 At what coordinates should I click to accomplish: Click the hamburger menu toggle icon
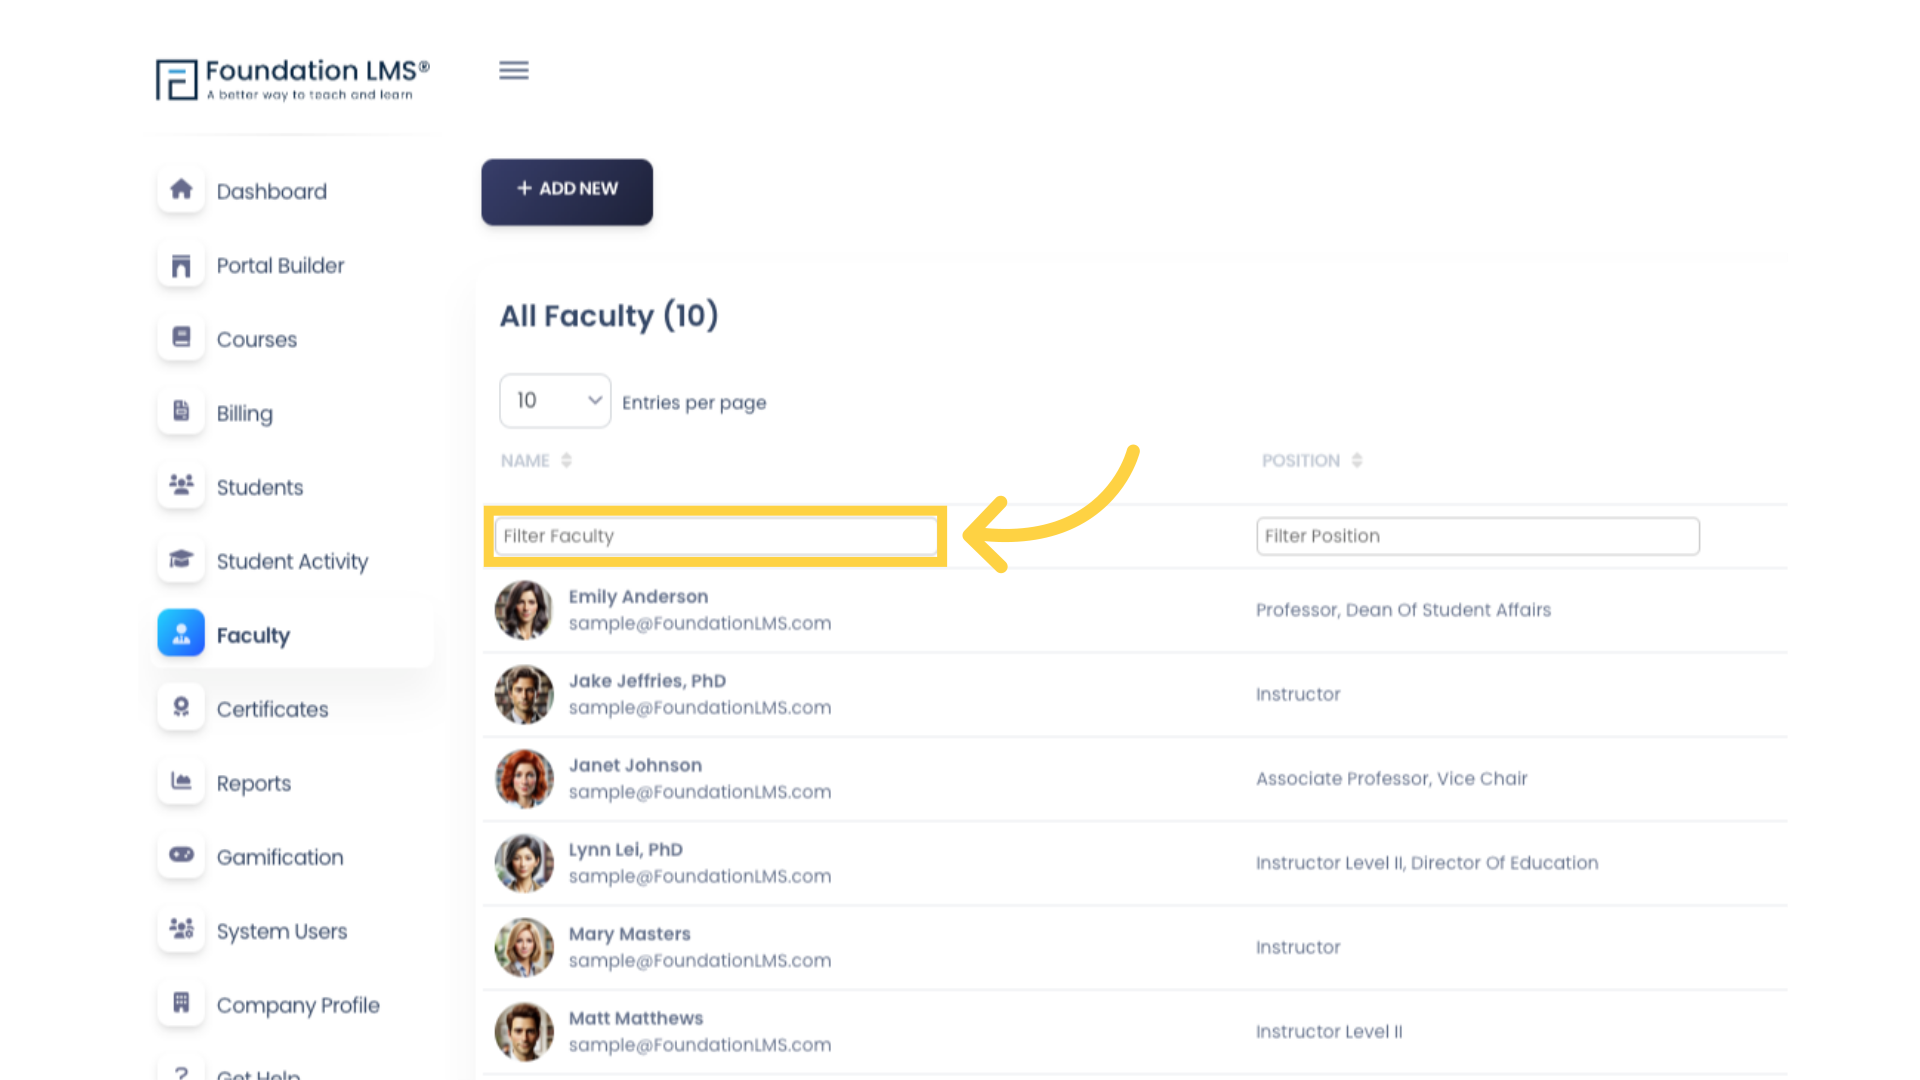click(x=513, y=70)
